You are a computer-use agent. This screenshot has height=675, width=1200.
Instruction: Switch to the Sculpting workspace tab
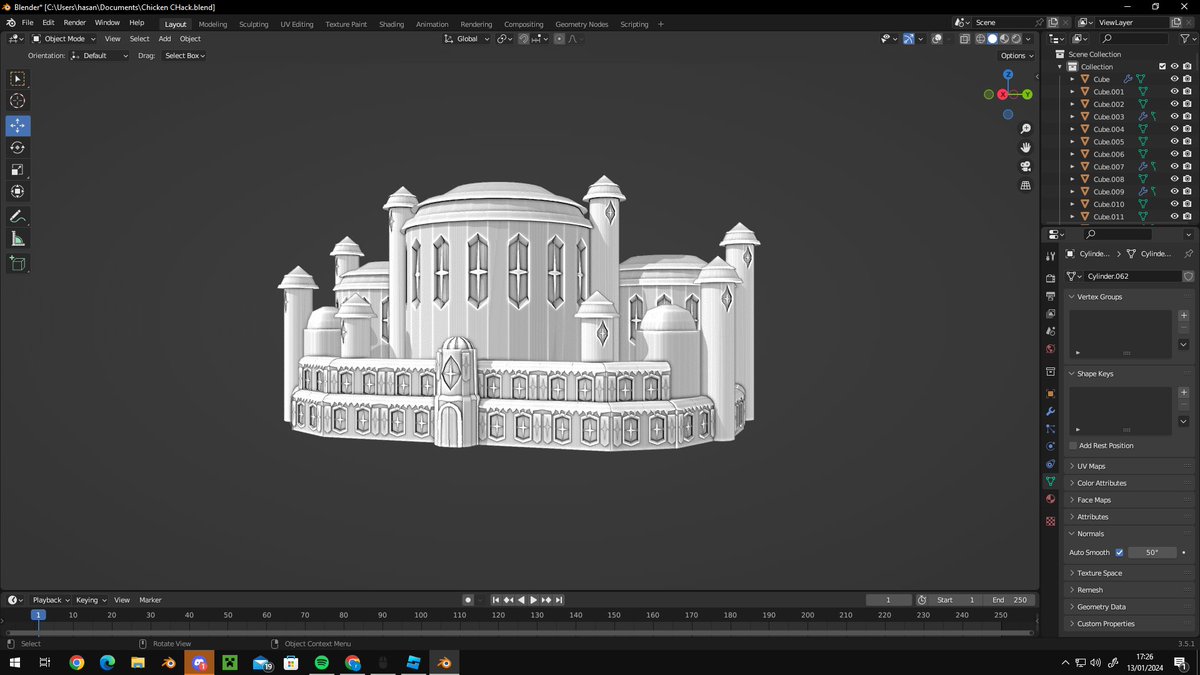253,23
